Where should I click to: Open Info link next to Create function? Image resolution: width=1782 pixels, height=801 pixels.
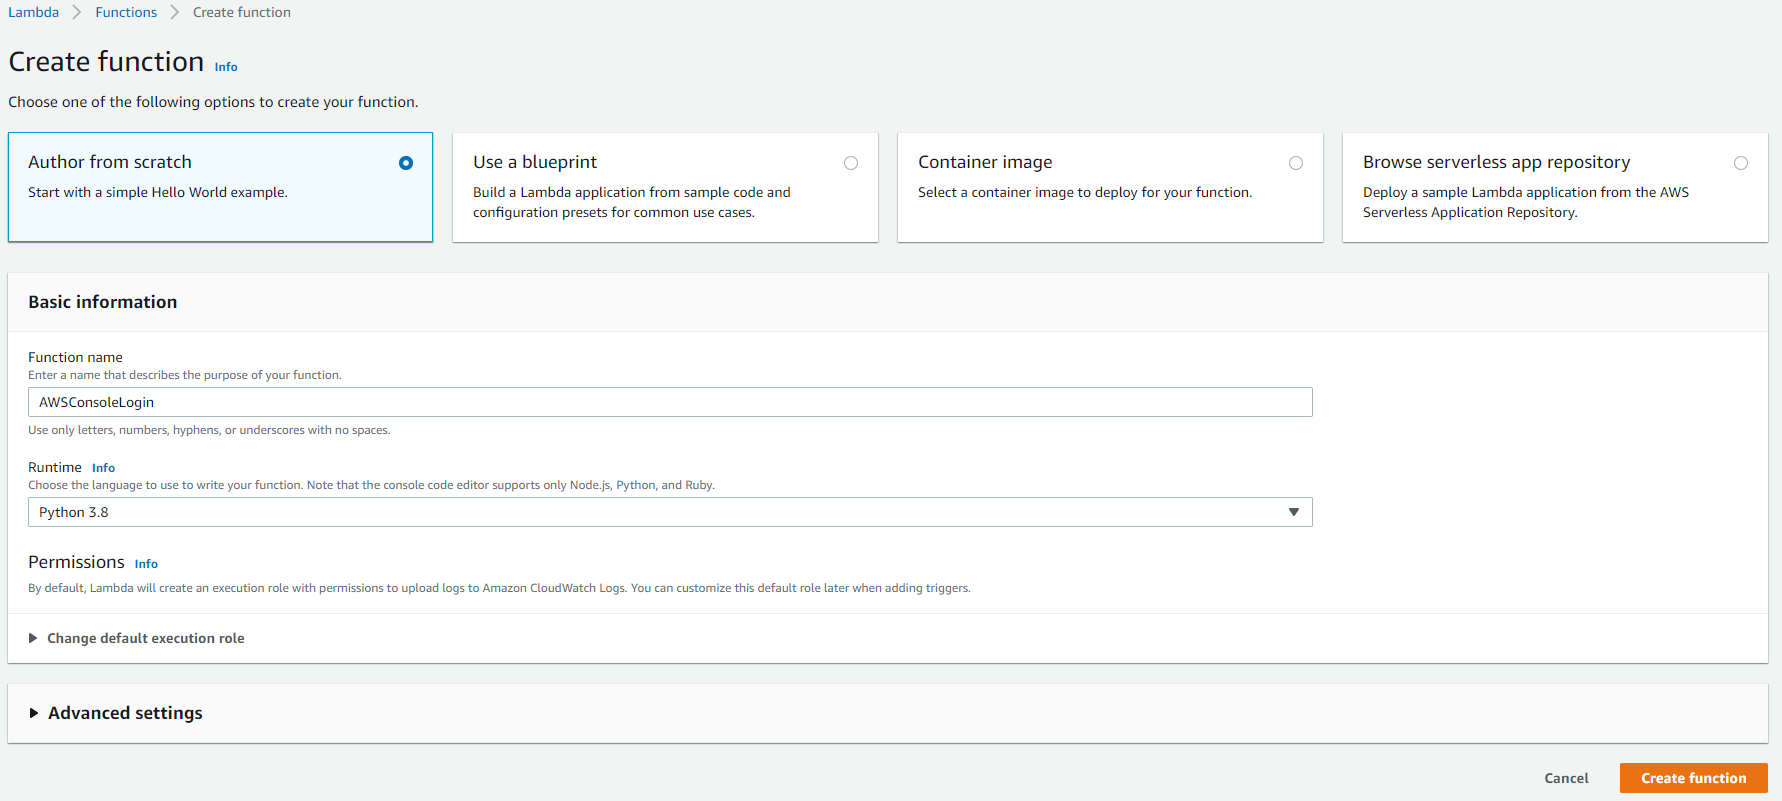coord(226,67)
